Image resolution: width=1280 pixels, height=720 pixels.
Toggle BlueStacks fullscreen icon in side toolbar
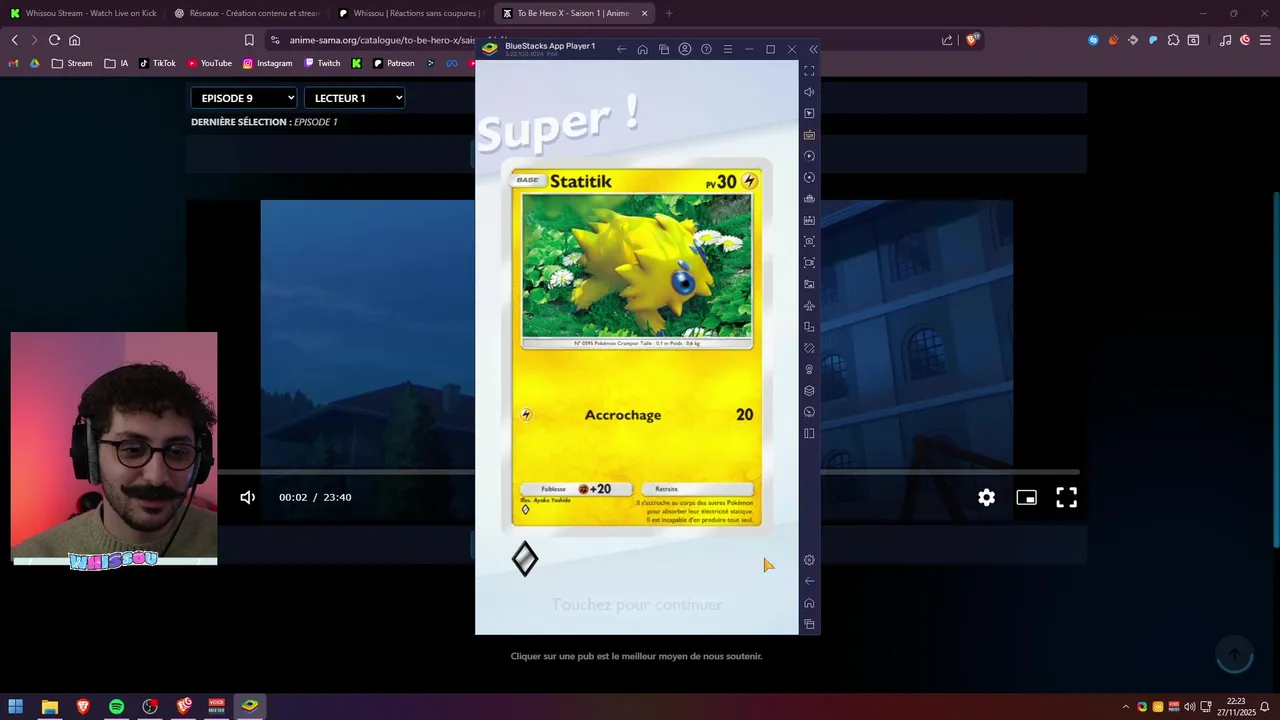click(x=809, y=71)
